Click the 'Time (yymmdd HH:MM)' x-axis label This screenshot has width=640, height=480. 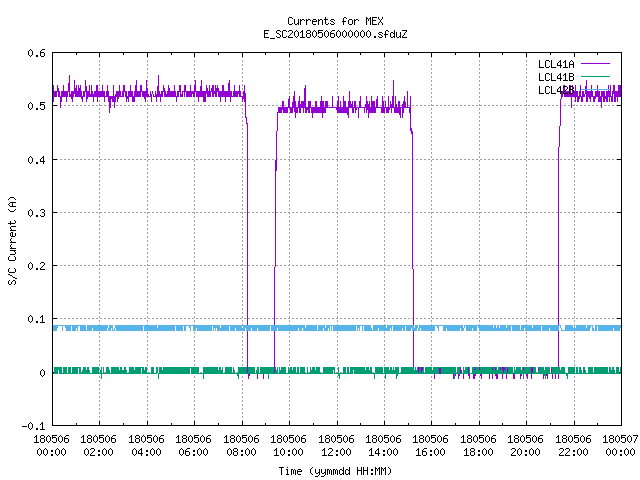(x=335, y=471)
